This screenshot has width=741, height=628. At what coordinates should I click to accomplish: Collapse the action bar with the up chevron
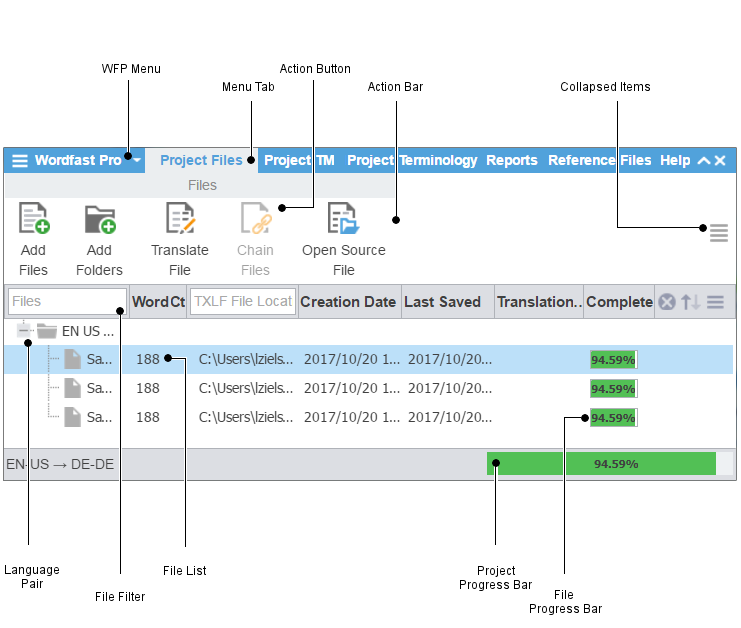(703, 161)
